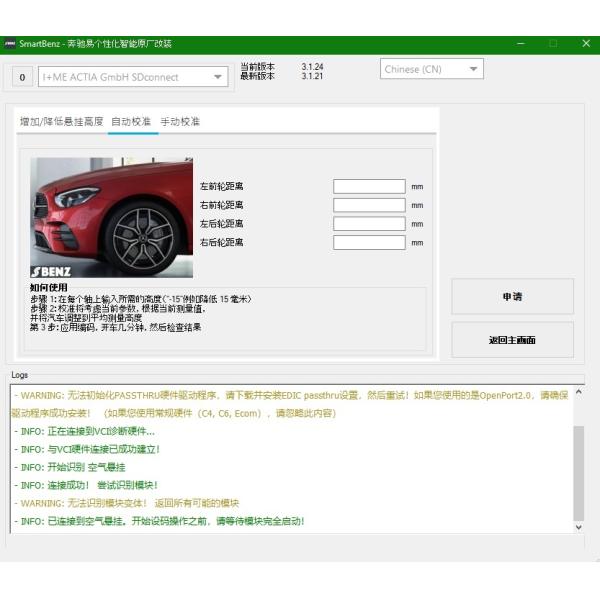
Task: Expand the Chinese (CN) language dropdown
Action: (x=432, y=69)
